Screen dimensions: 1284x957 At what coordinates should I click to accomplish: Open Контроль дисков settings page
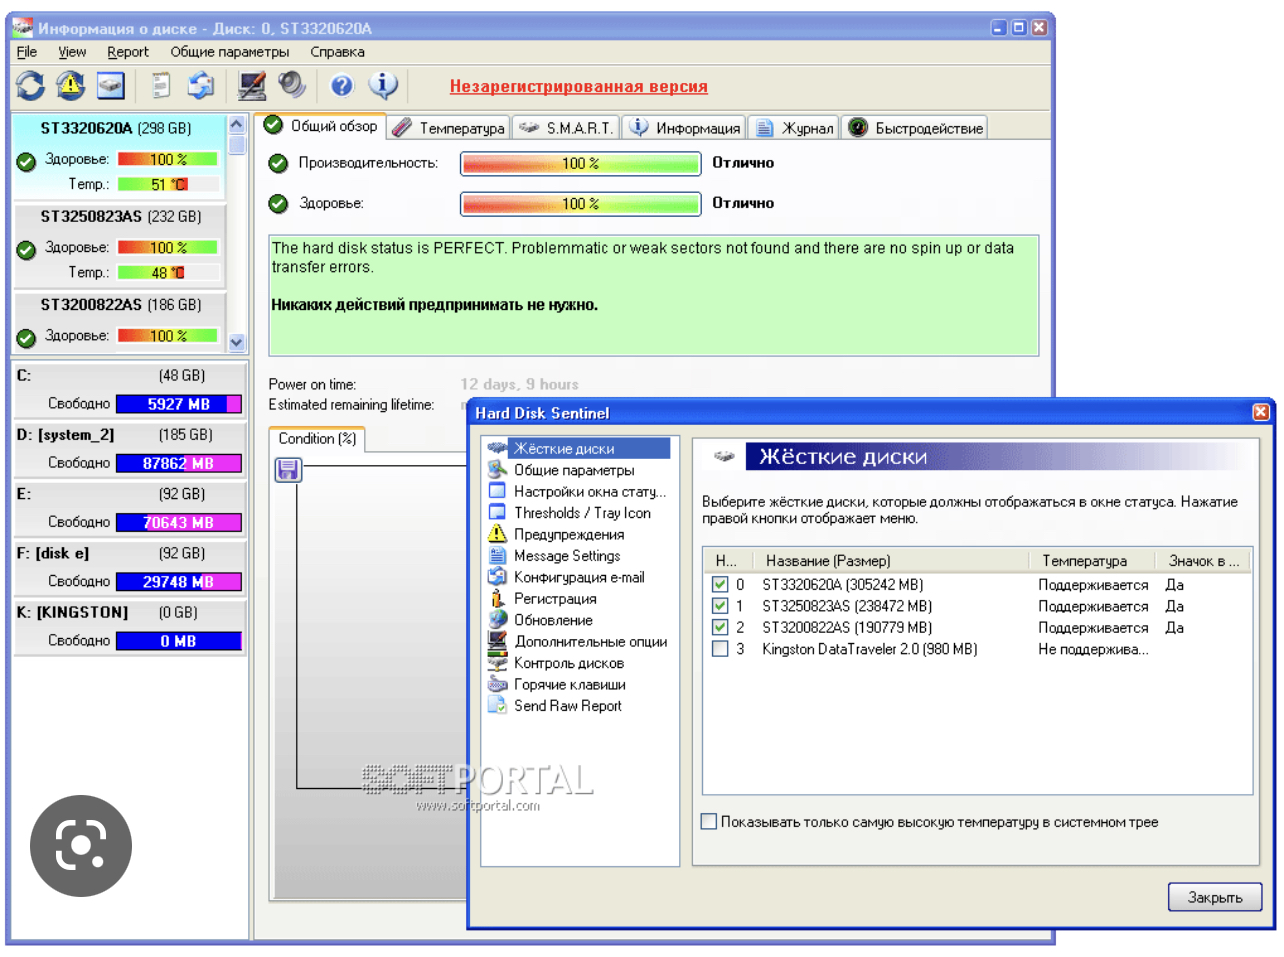click(x=569, y=663)
